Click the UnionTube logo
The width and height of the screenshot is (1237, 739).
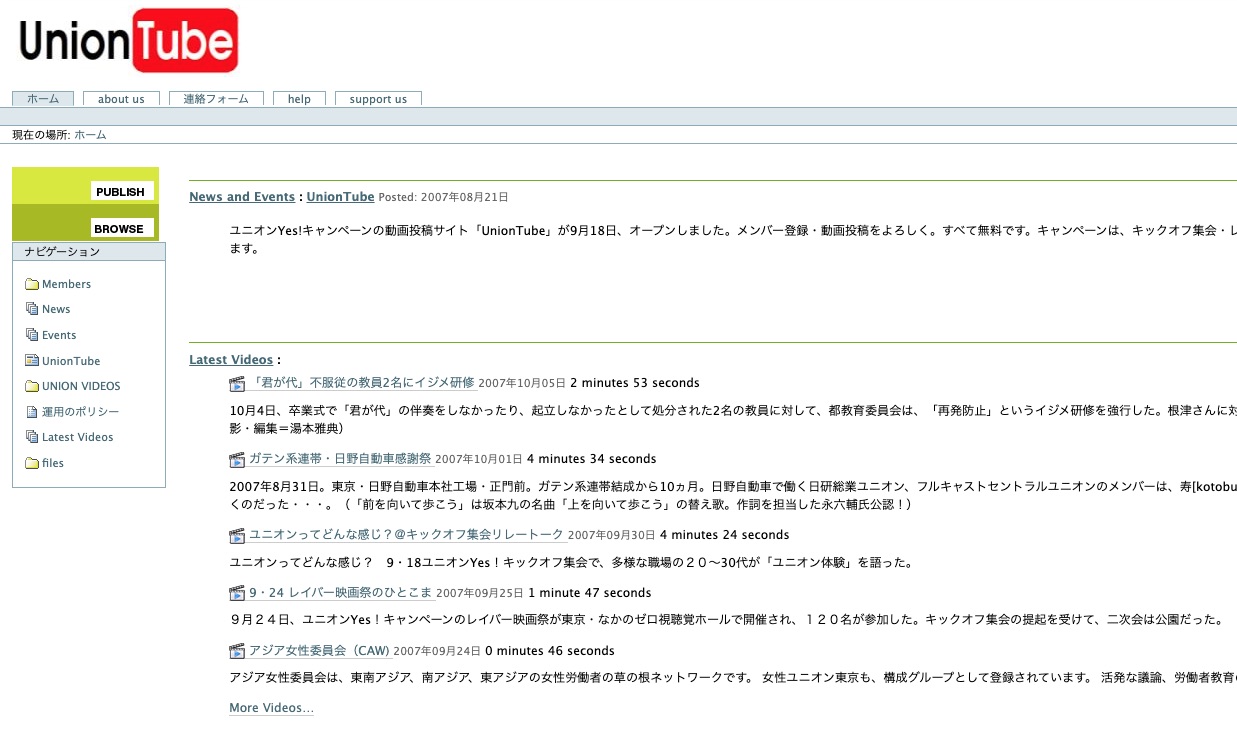[128, 41]
